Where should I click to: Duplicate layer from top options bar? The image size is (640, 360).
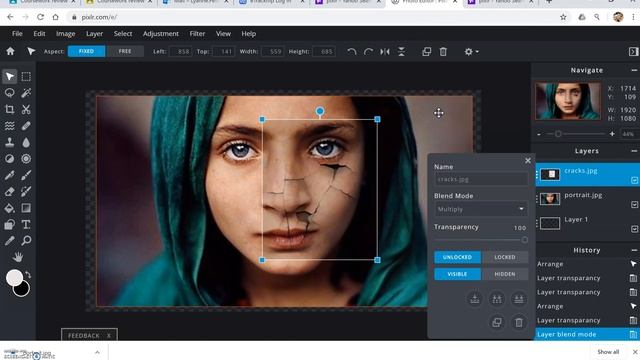pos(427,51)
